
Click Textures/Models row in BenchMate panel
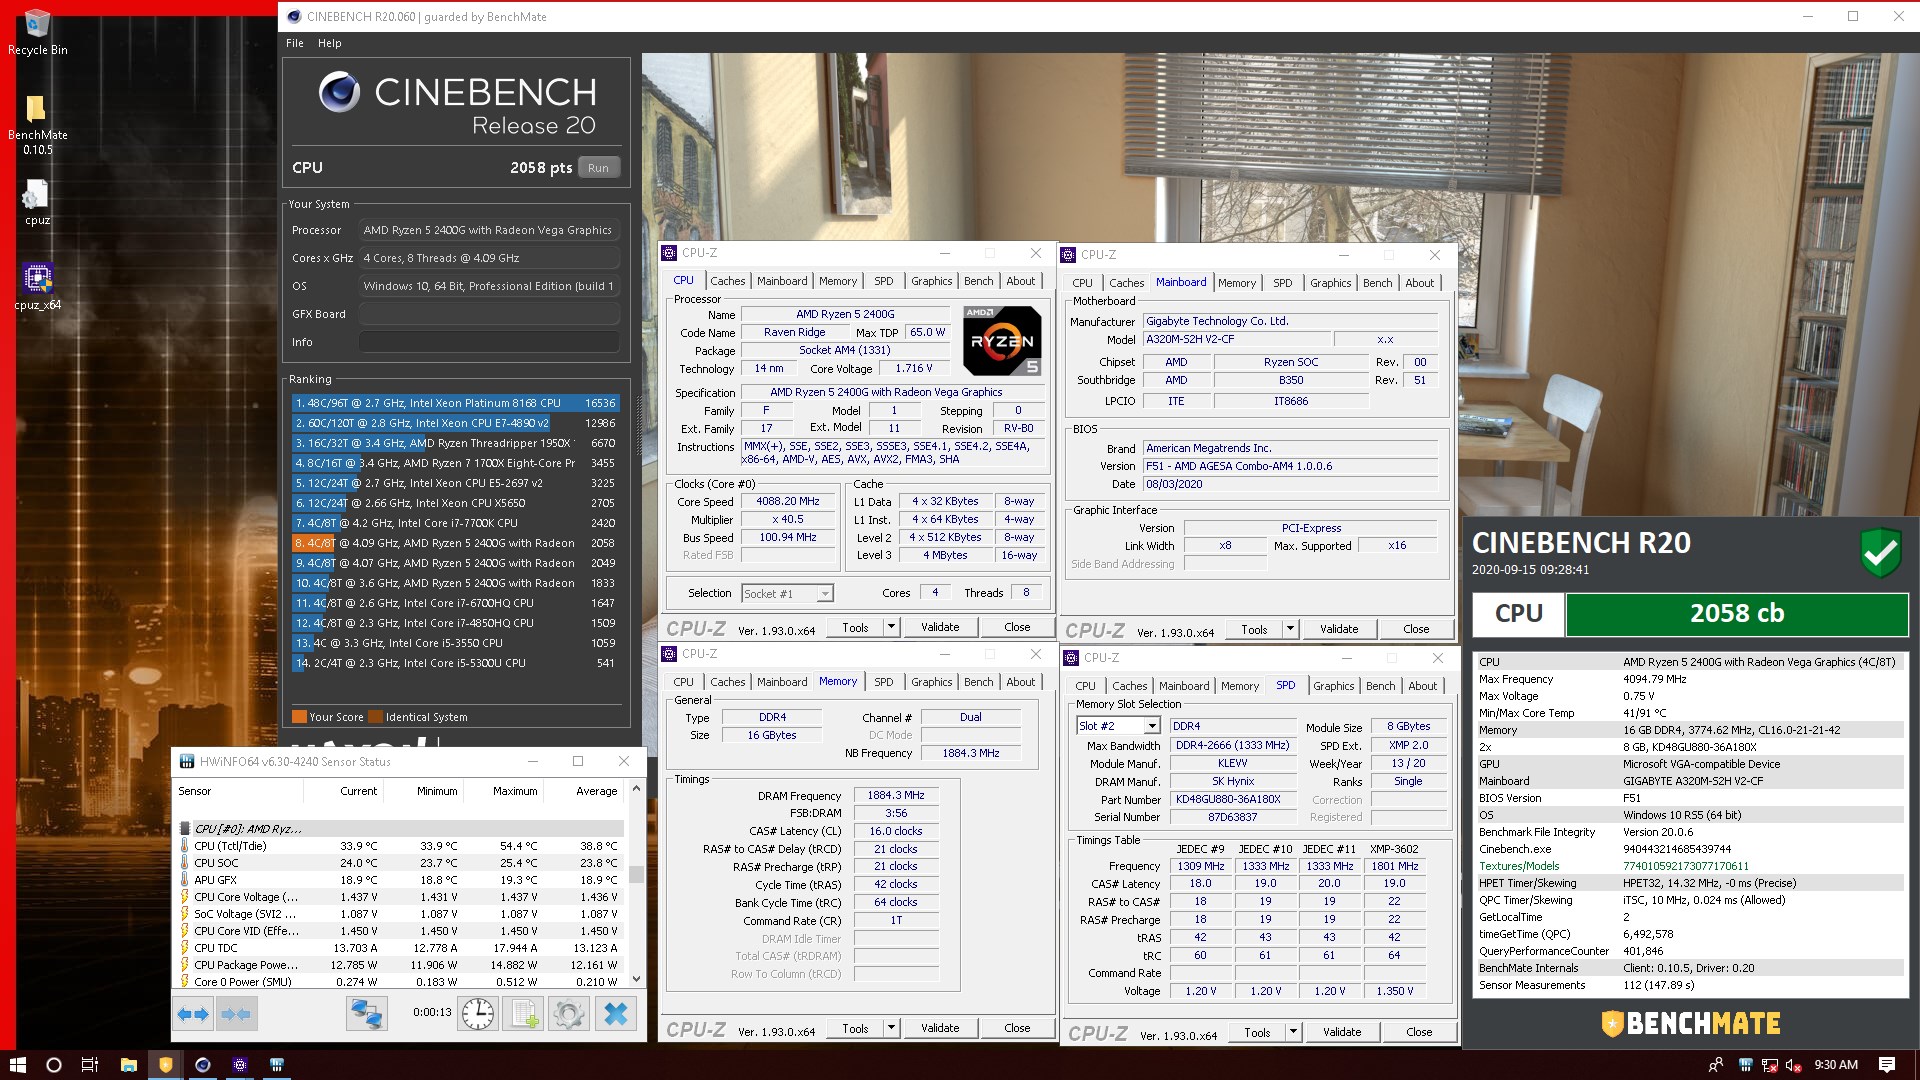pos(1690,866)
